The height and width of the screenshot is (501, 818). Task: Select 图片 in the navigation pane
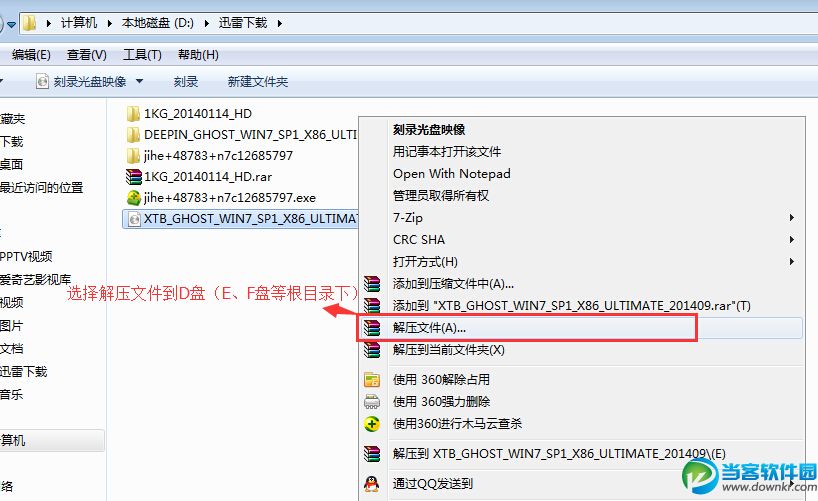click(11, 326)
